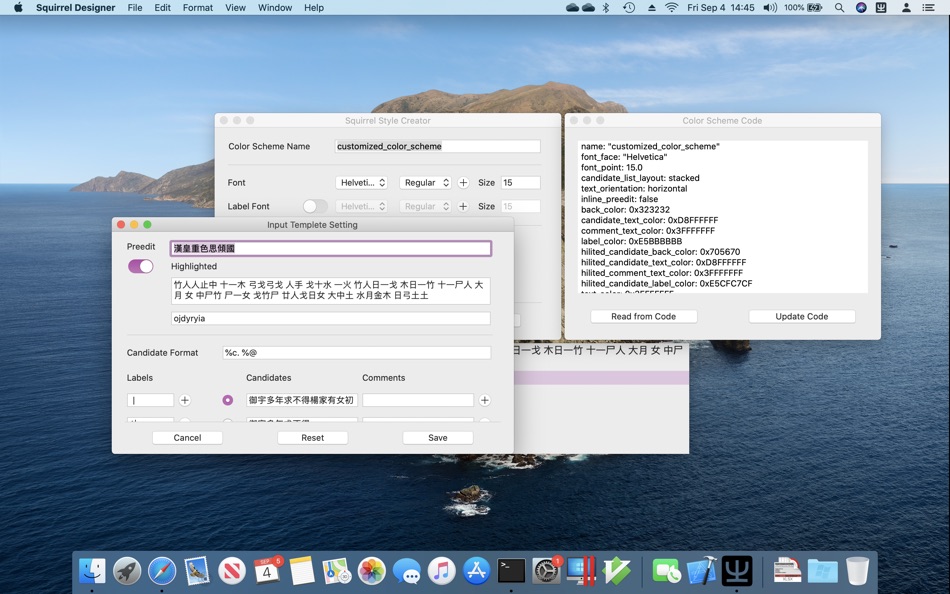Open the Font family Helveti... dropdown
The width and height of the screenshot is (950, 594).
coord(362,182)
